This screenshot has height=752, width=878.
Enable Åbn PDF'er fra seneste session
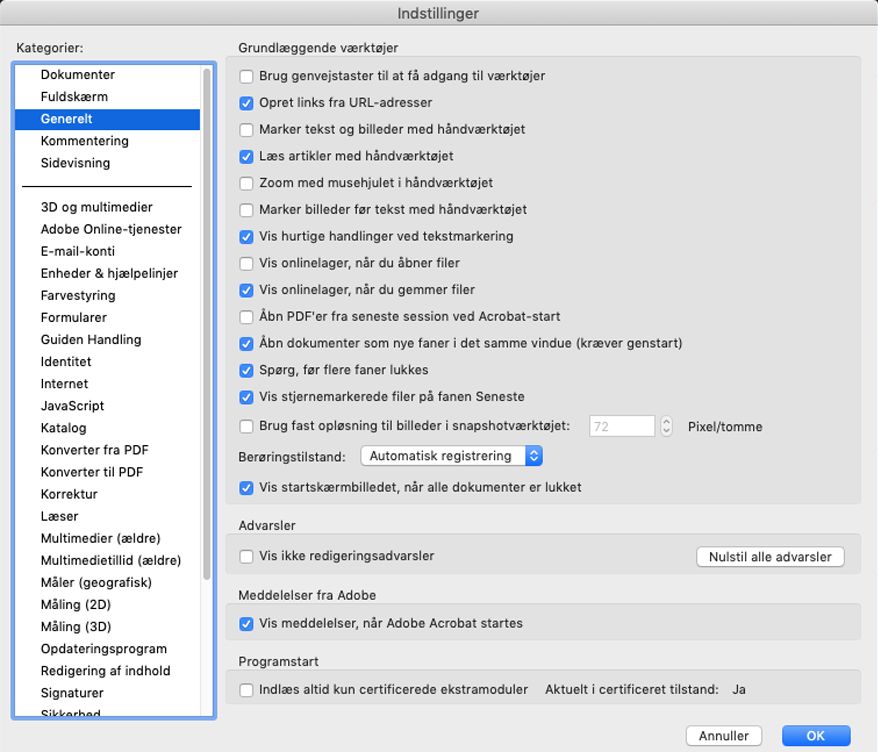(245, 318)
